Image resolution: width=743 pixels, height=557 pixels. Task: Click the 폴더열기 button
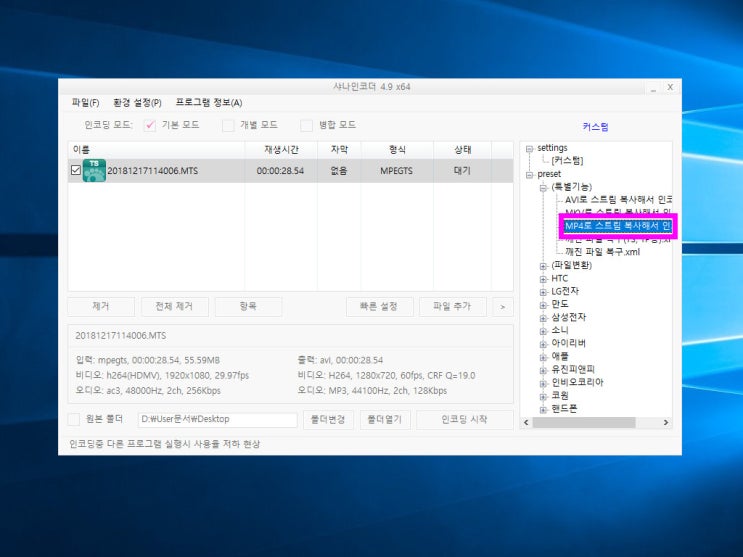point(384,420)
